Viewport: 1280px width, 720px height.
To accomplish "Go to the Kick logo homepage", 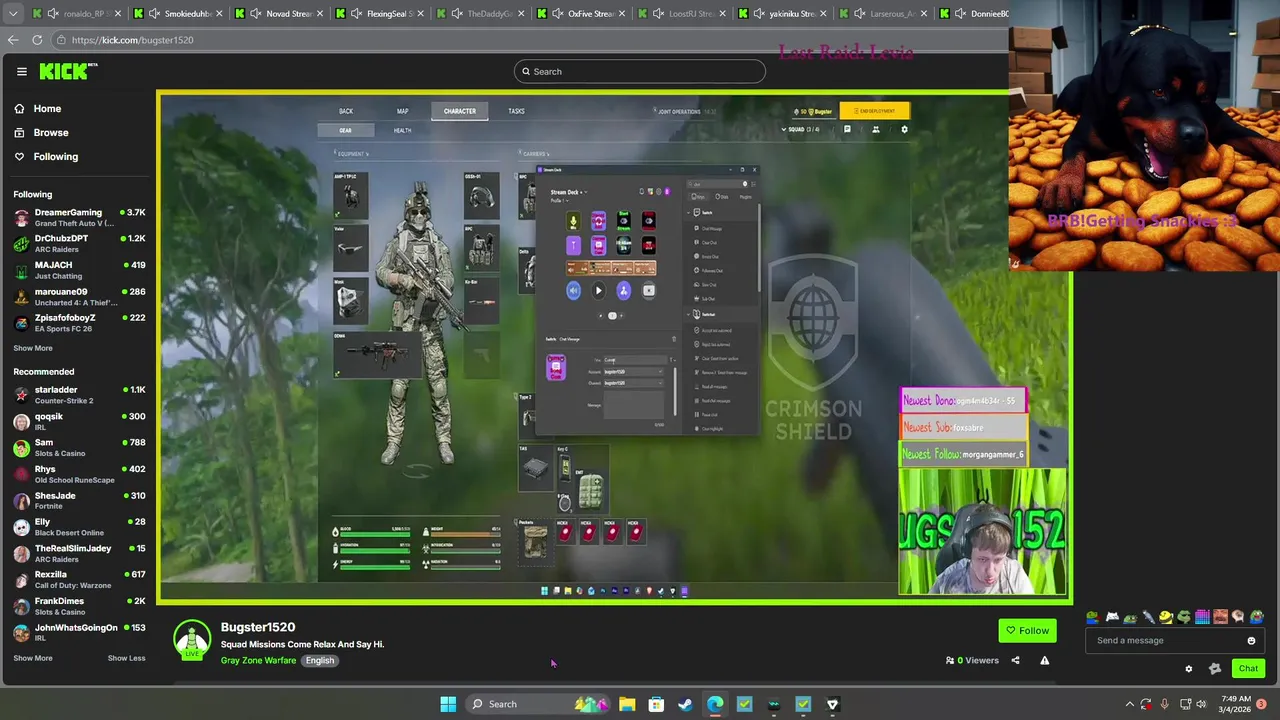I will (x=68, y=71).
